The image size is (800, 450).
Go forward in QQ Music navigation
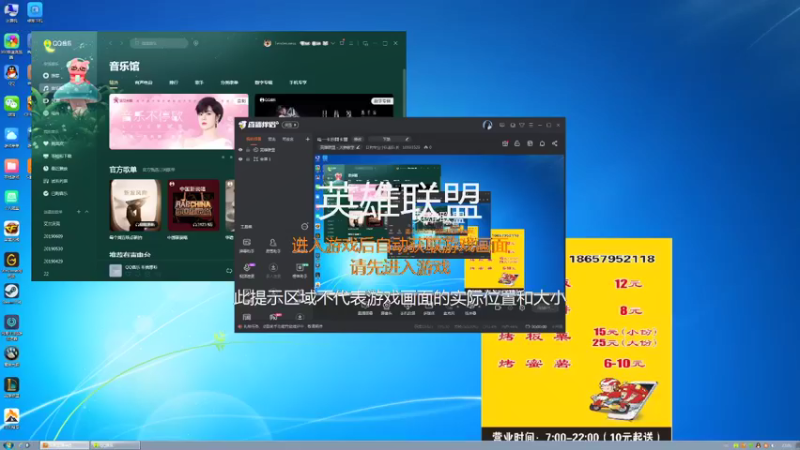(x=121, y=43)
